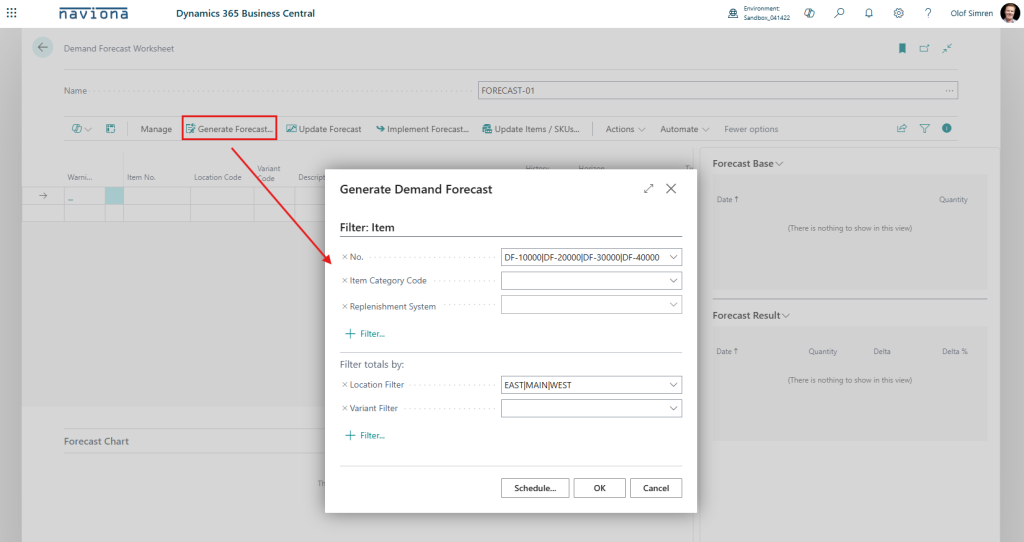
Task: Open the Replenishment System dropdown
Action: 672,306
